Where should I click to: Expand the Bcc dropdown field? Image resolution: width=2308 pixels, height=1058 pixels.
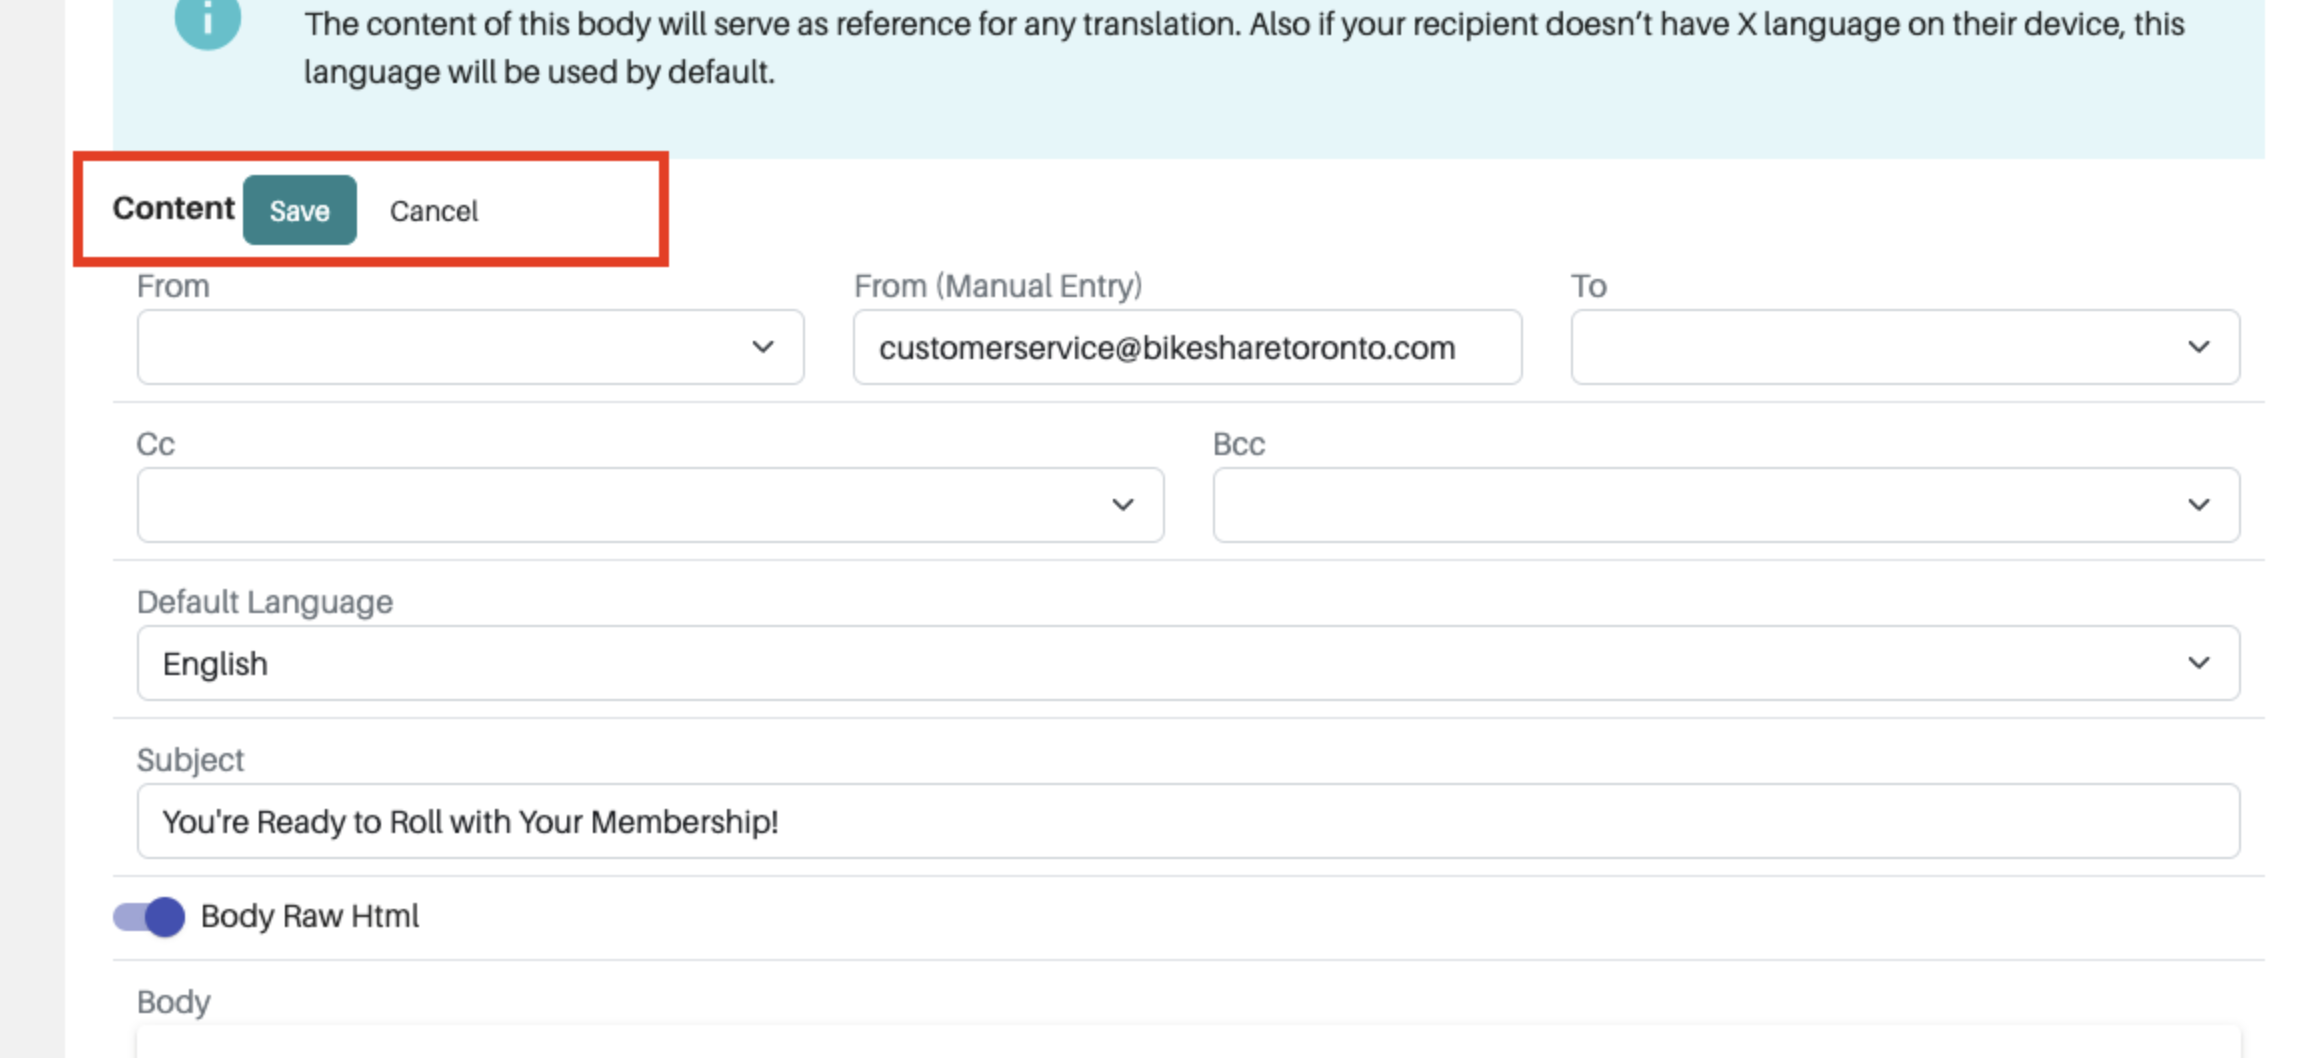(x=1700, y=505)
